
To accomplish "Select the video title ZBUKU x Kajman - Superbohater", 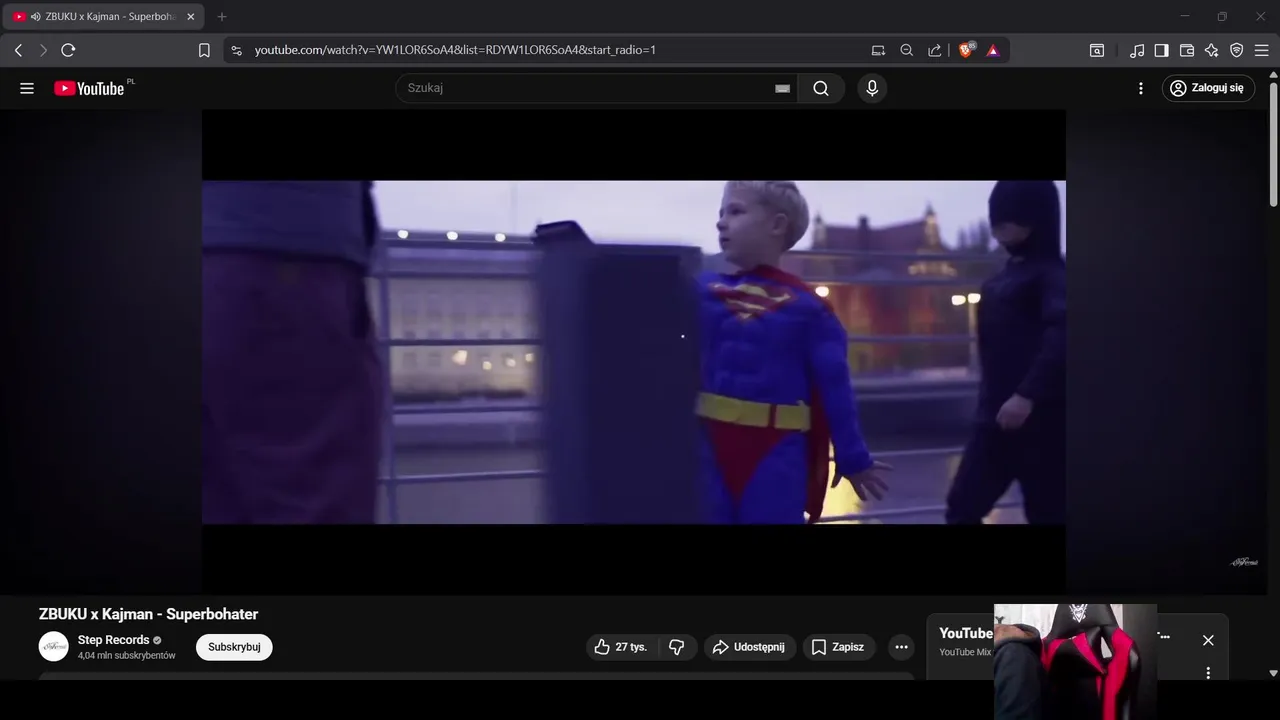I will pyautogui.click(x=148, y=614).
